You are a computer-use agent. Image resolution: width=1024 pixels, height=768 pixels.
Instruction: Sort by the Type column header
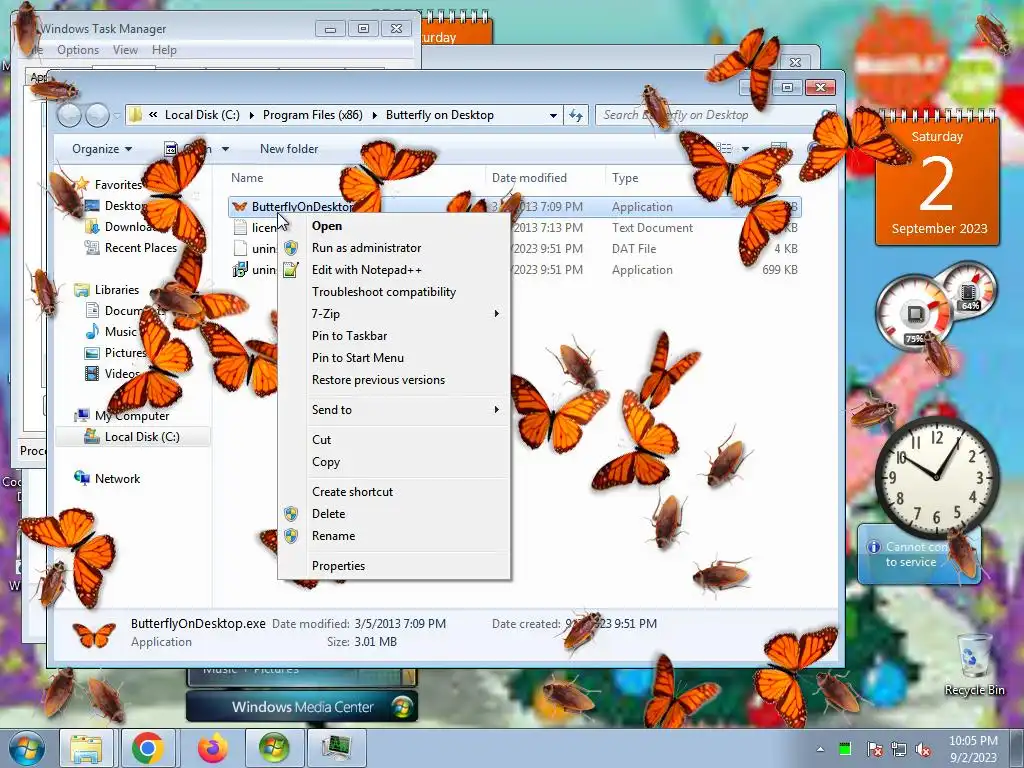tap(625, 178)
